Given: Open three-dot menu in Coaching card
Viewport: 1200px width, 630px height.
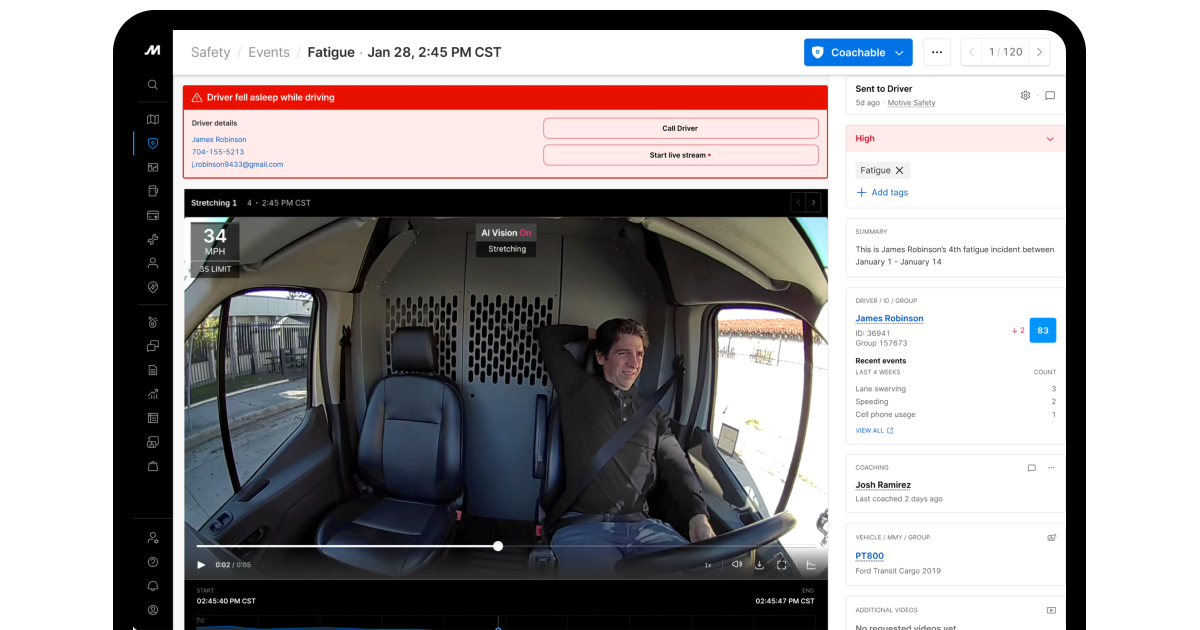Looking at the screenshot, I should pos(1051,467).
